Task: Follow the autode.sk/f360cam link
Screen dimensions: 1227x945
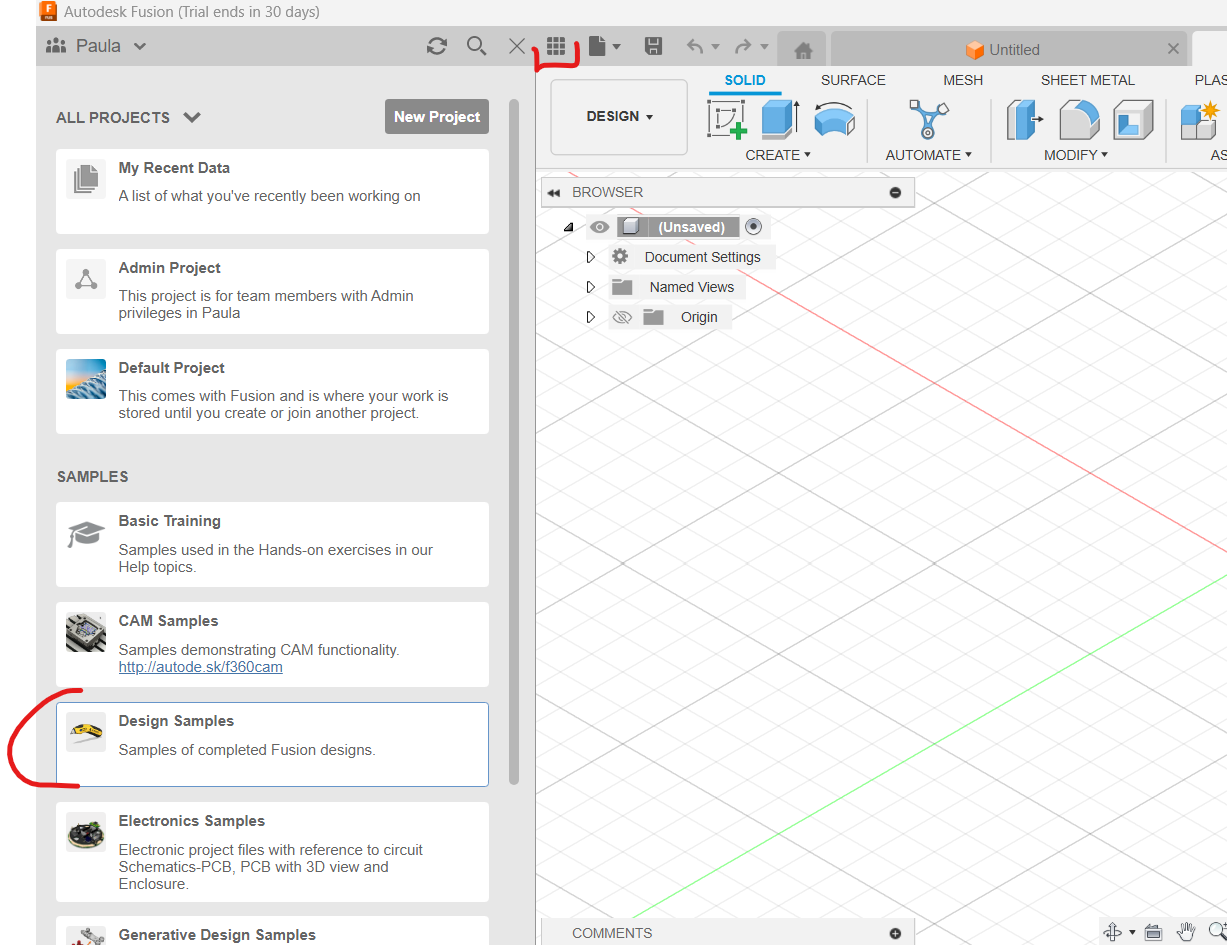Action: pos(200,667)
